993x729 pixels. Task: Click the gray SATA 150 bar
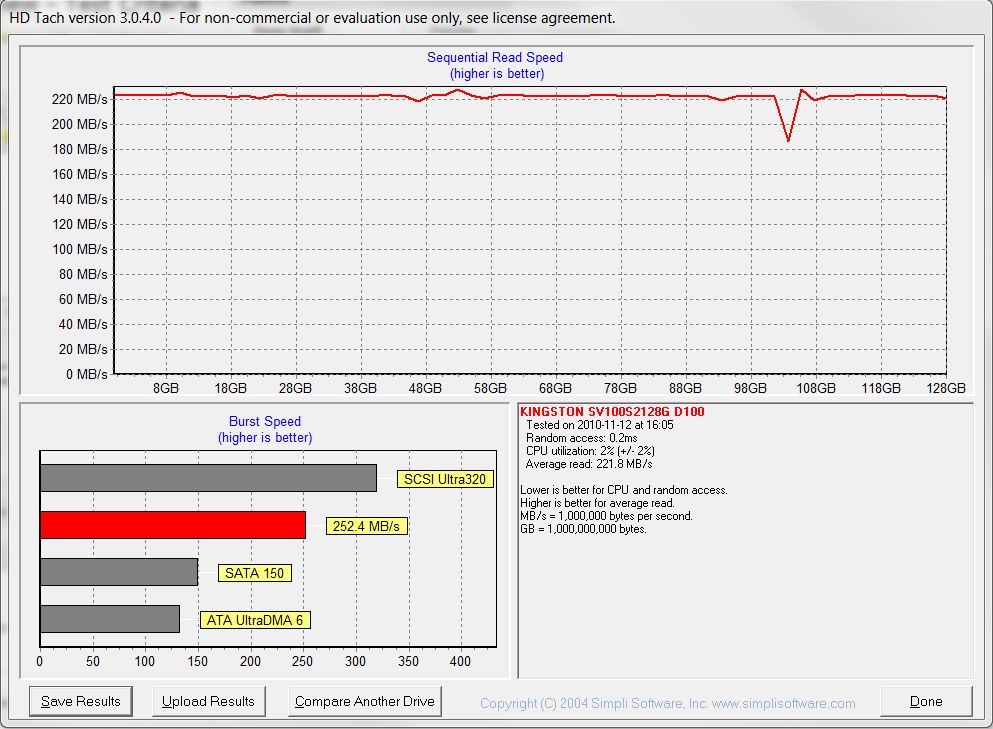click(118, 572)
